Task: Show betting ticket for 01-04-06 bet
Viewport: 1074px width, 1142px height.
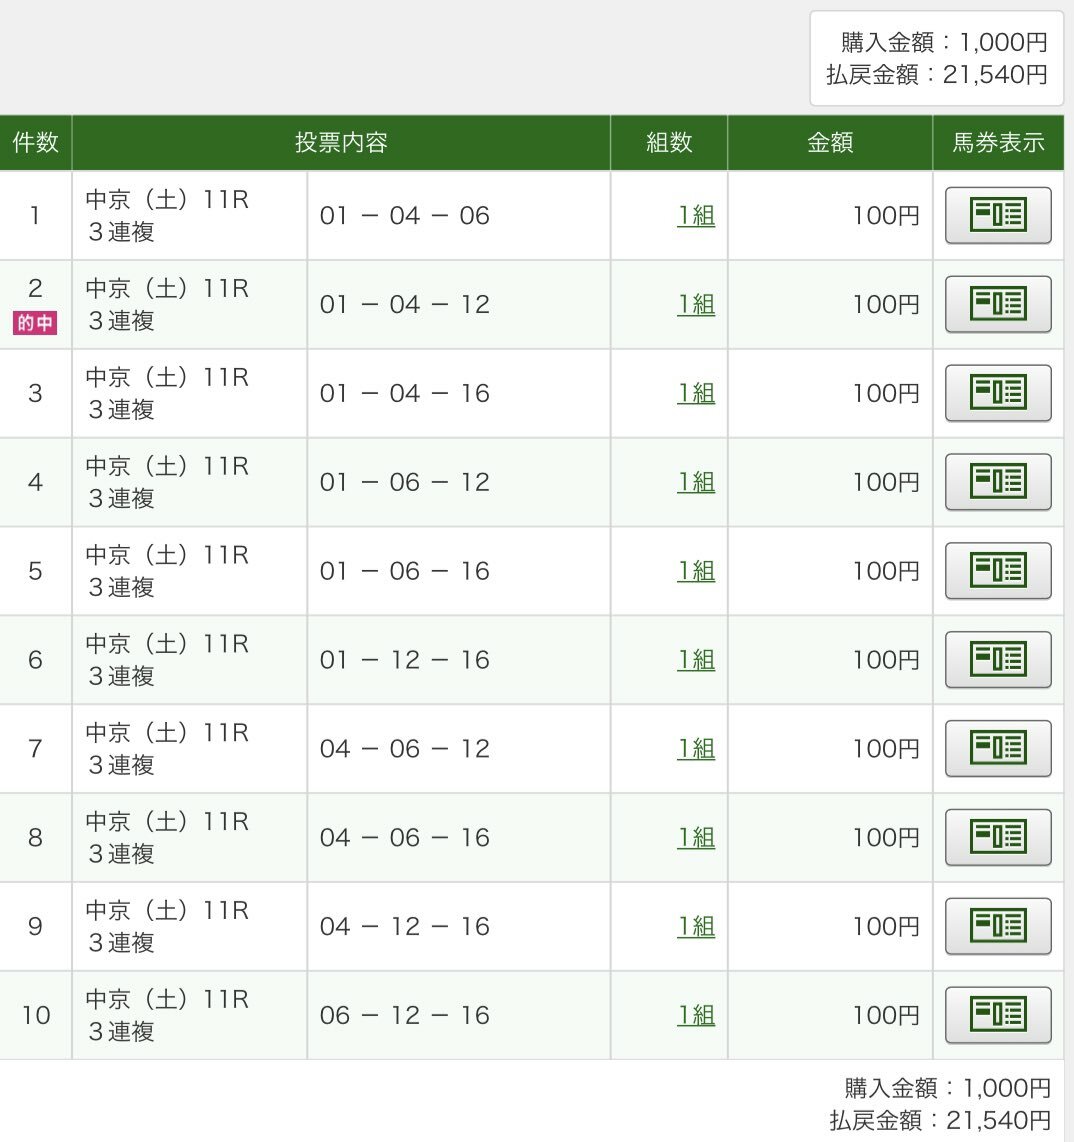Action: coord(998,215)
